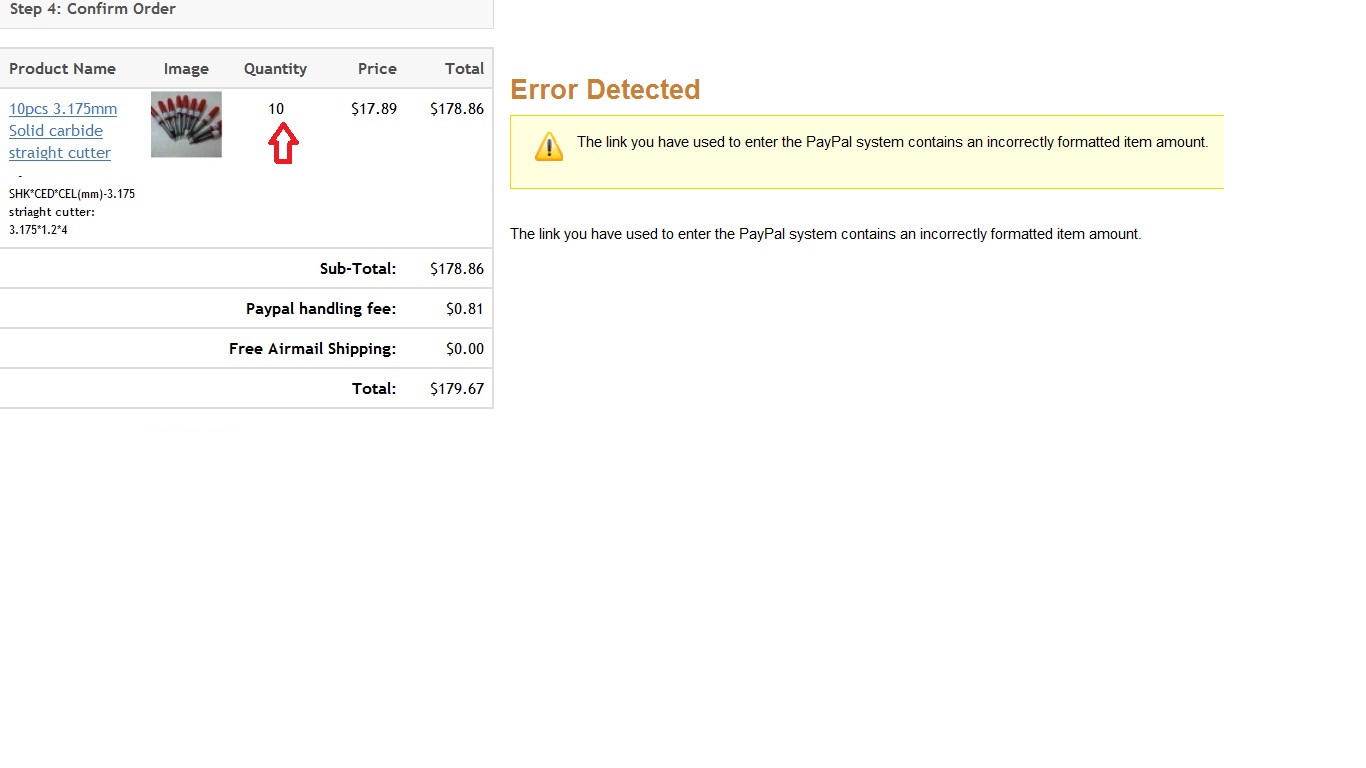Click the Error Detected heading
The image size is (1366, 768).
(x=605, y=90)
